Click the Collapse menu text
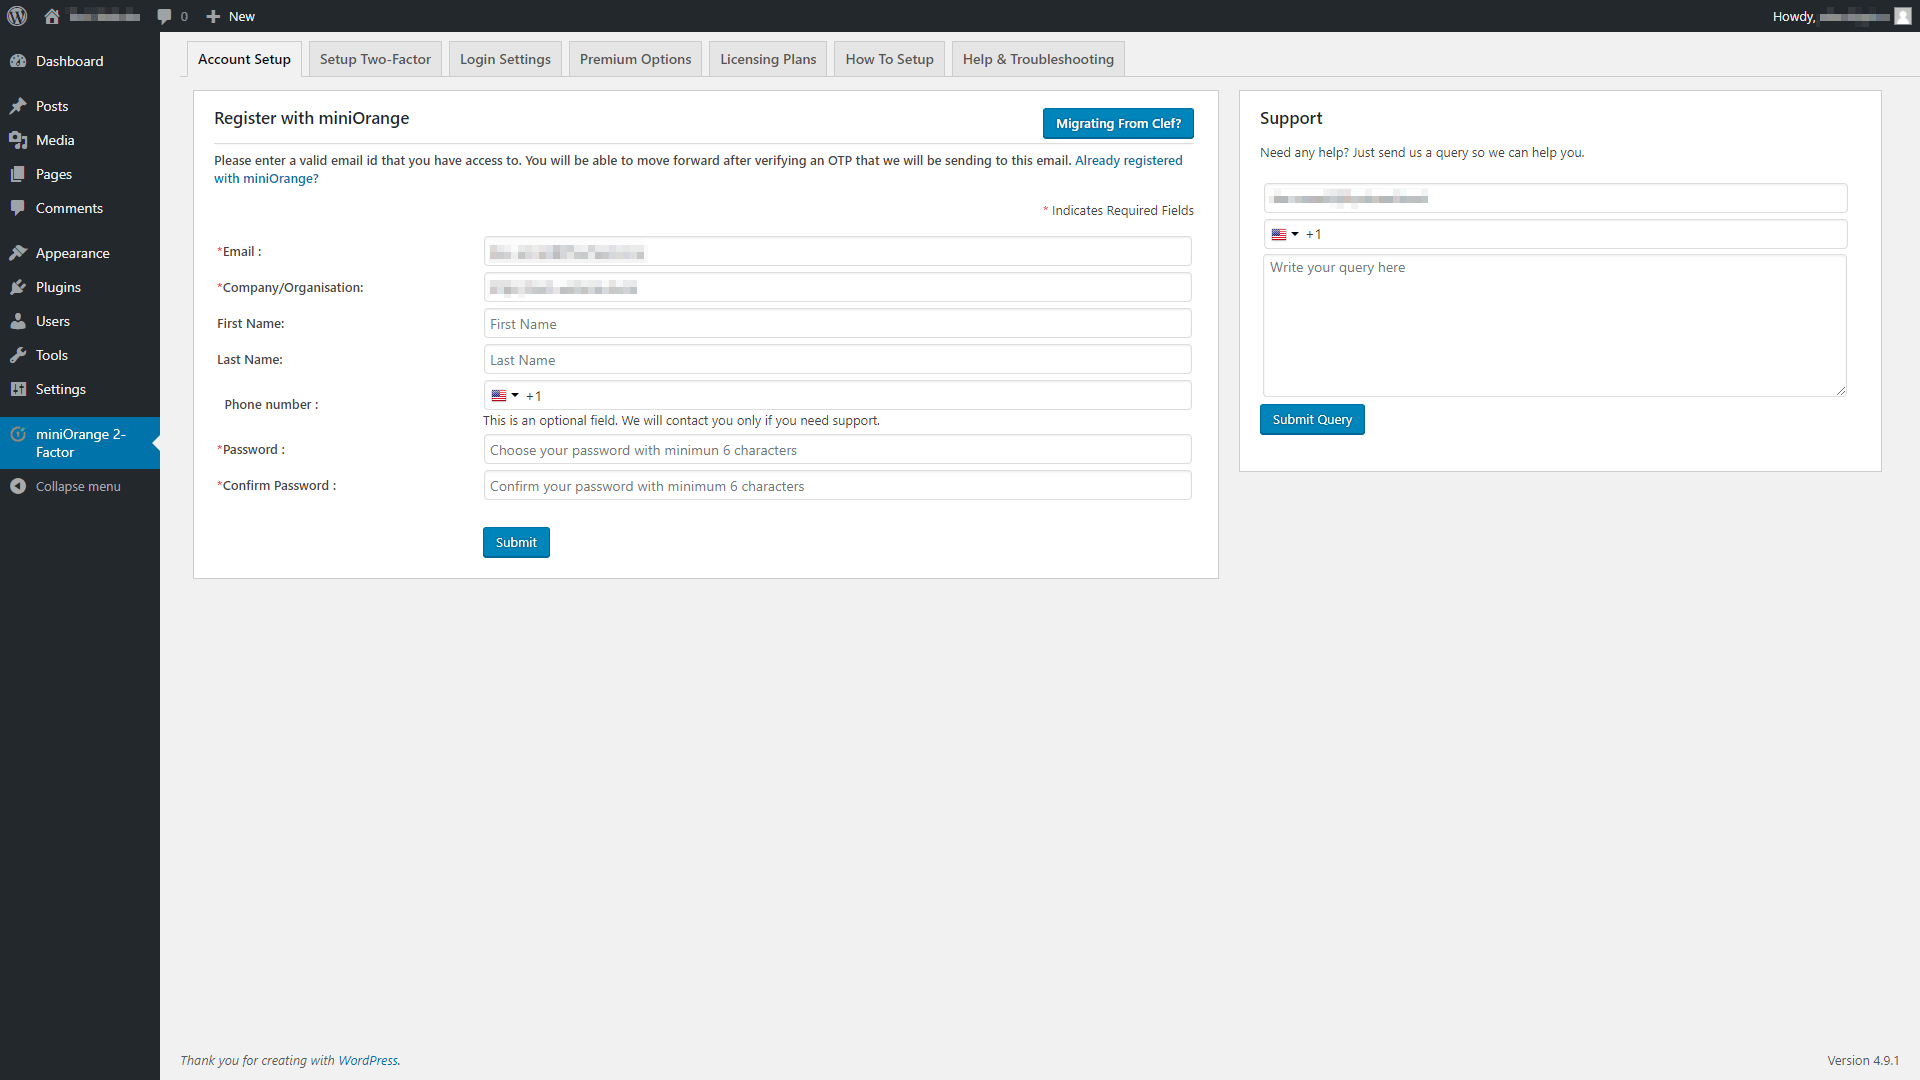The width and height of the screenshot is (1920, 1080). (78, 486)
